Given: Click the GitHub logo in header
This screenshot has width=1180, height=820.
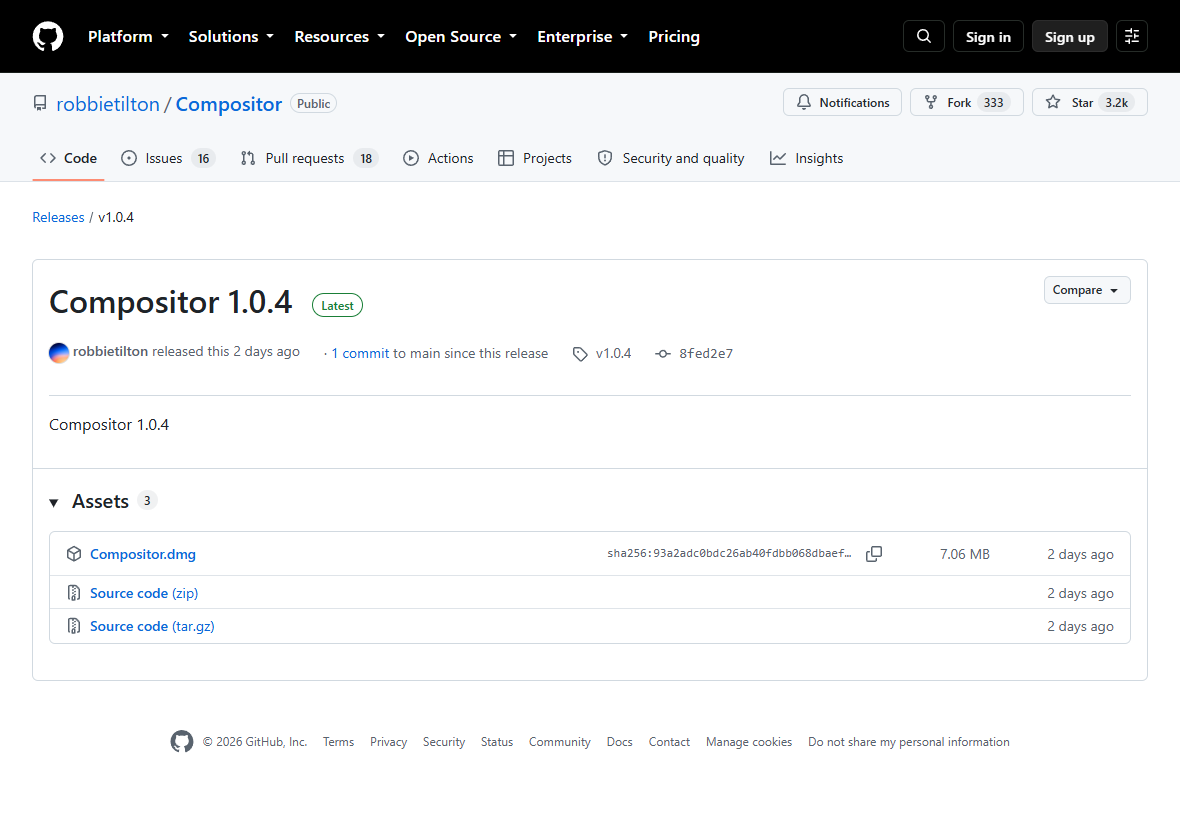Looking at the screenshot, I should pos(48,36).
